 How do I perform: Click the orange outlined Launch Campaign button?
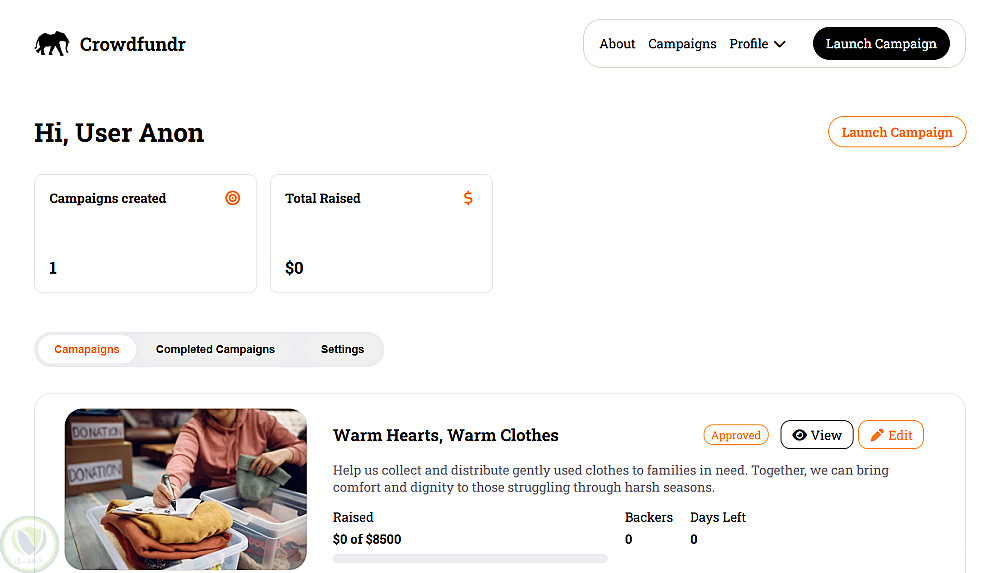[896, 132]
